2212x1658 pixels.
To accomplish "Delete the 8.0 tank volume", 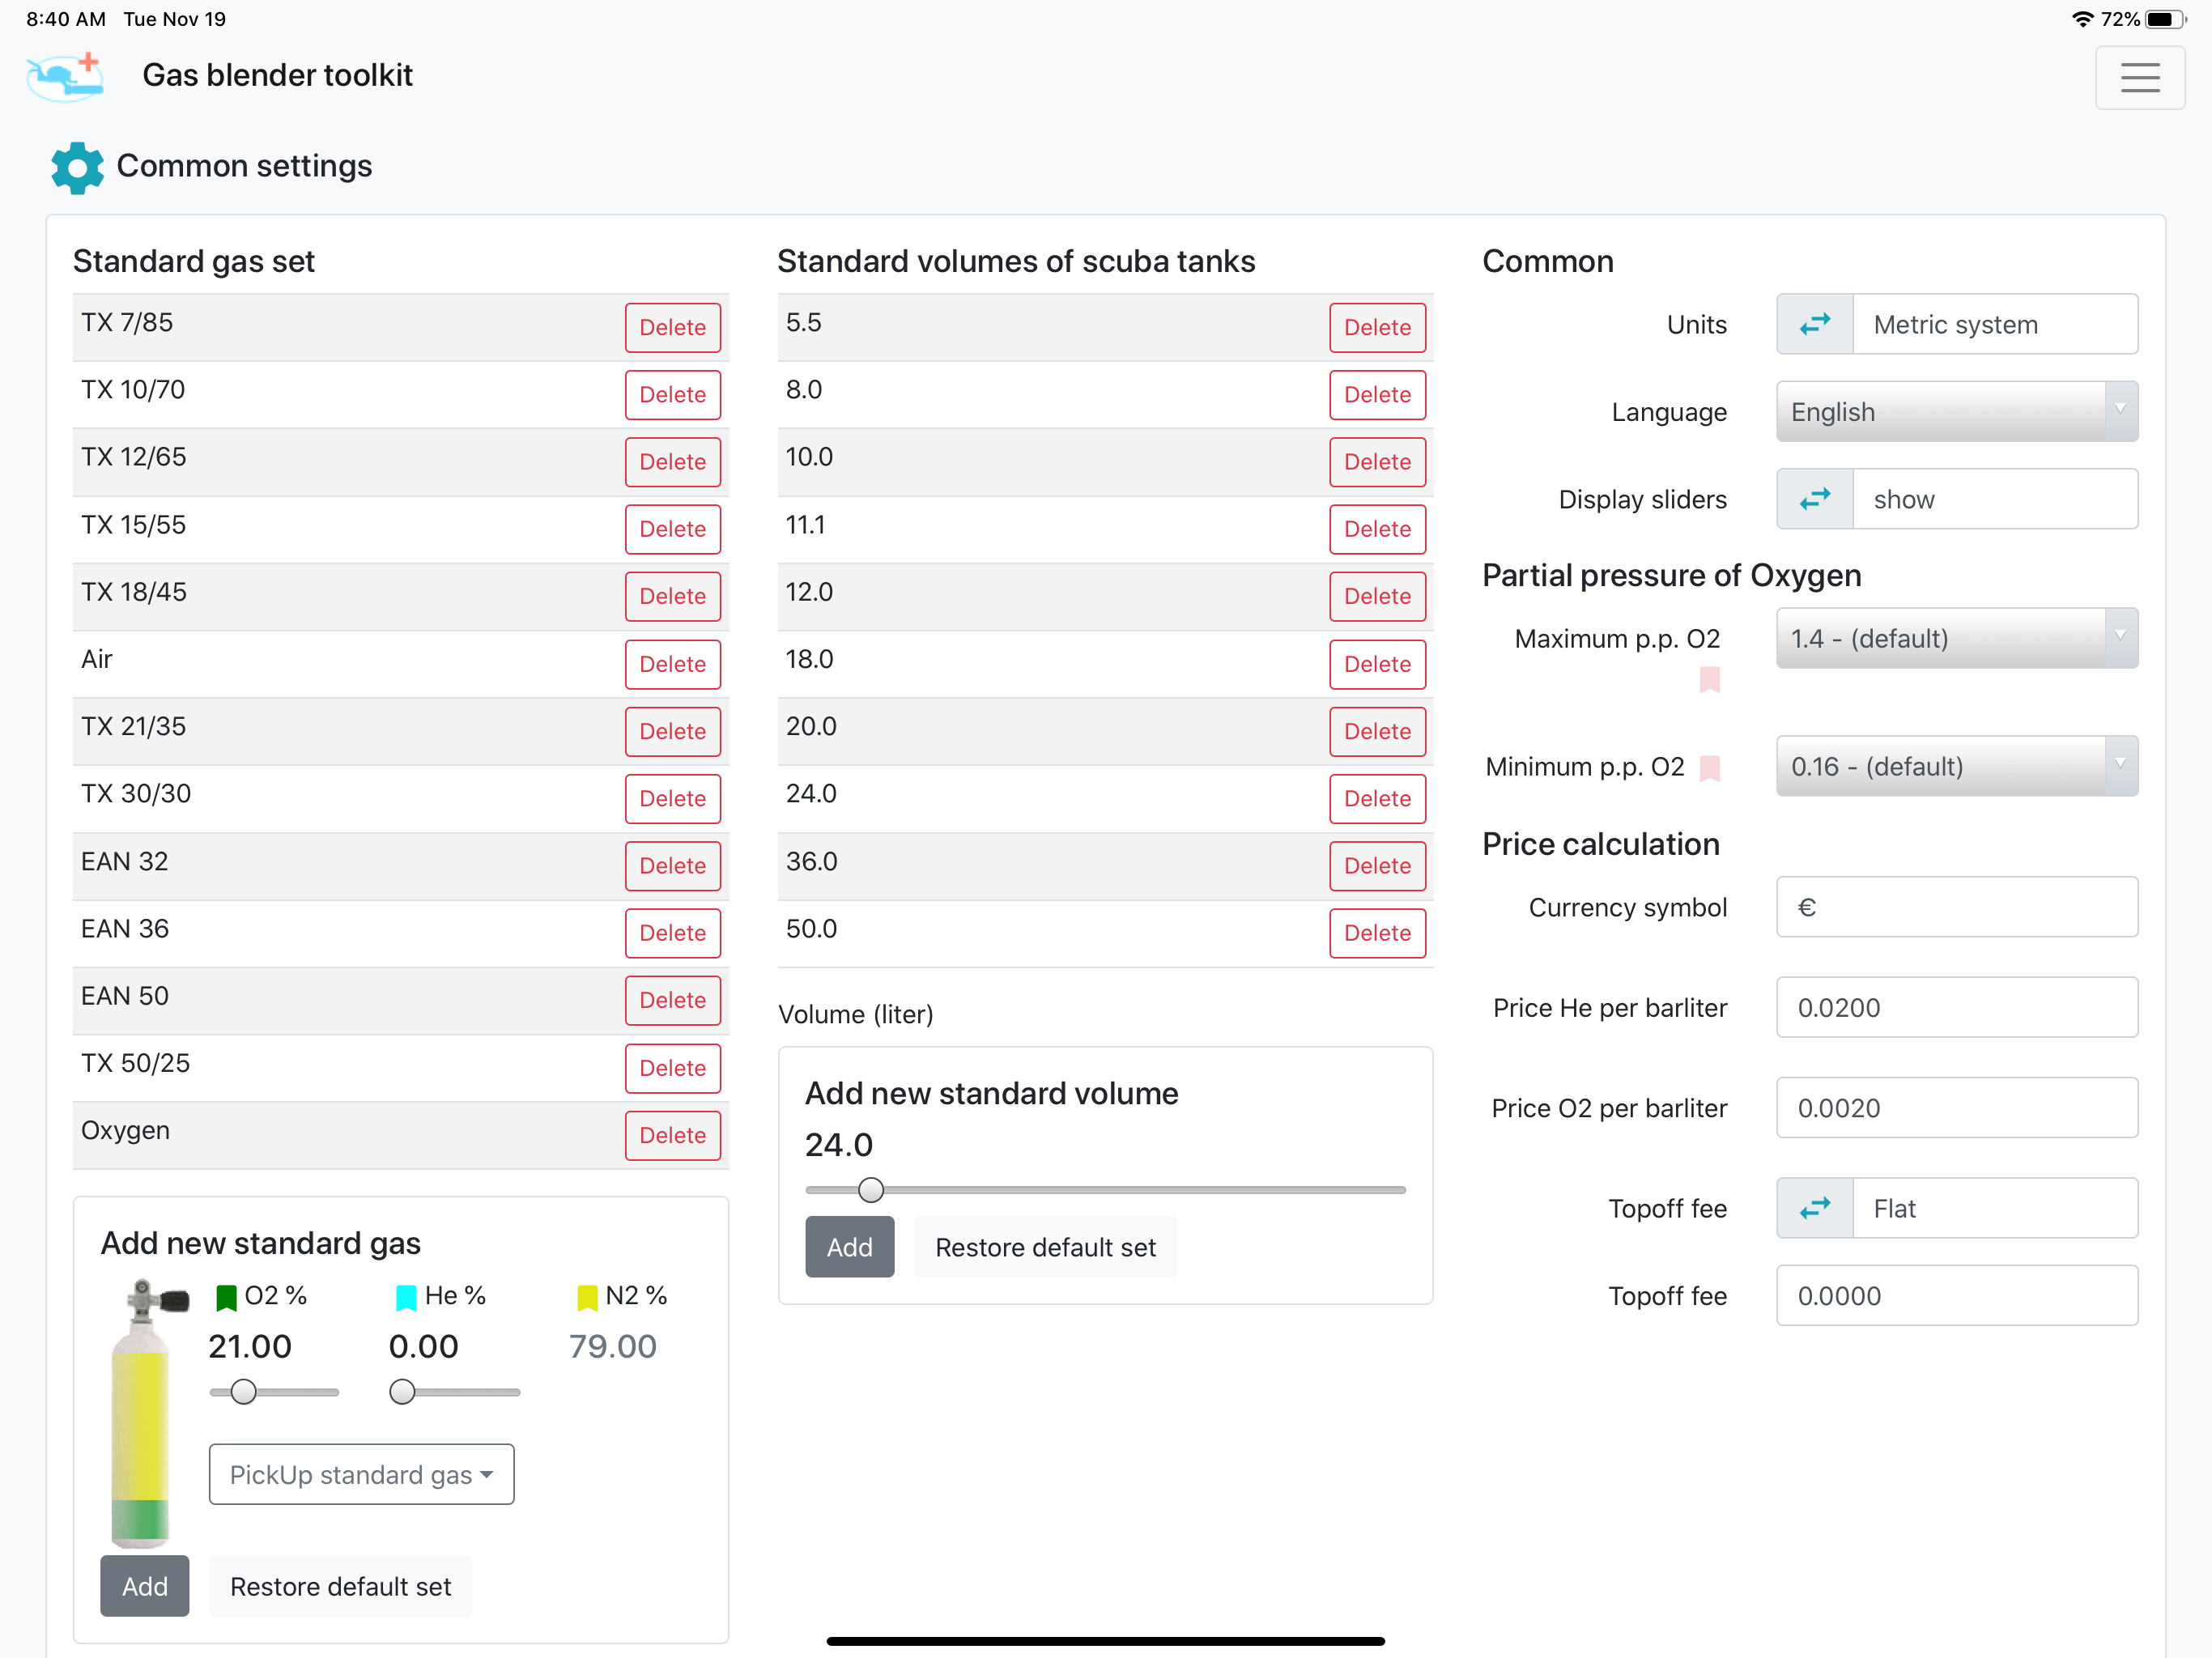I will click(1377, 394).
